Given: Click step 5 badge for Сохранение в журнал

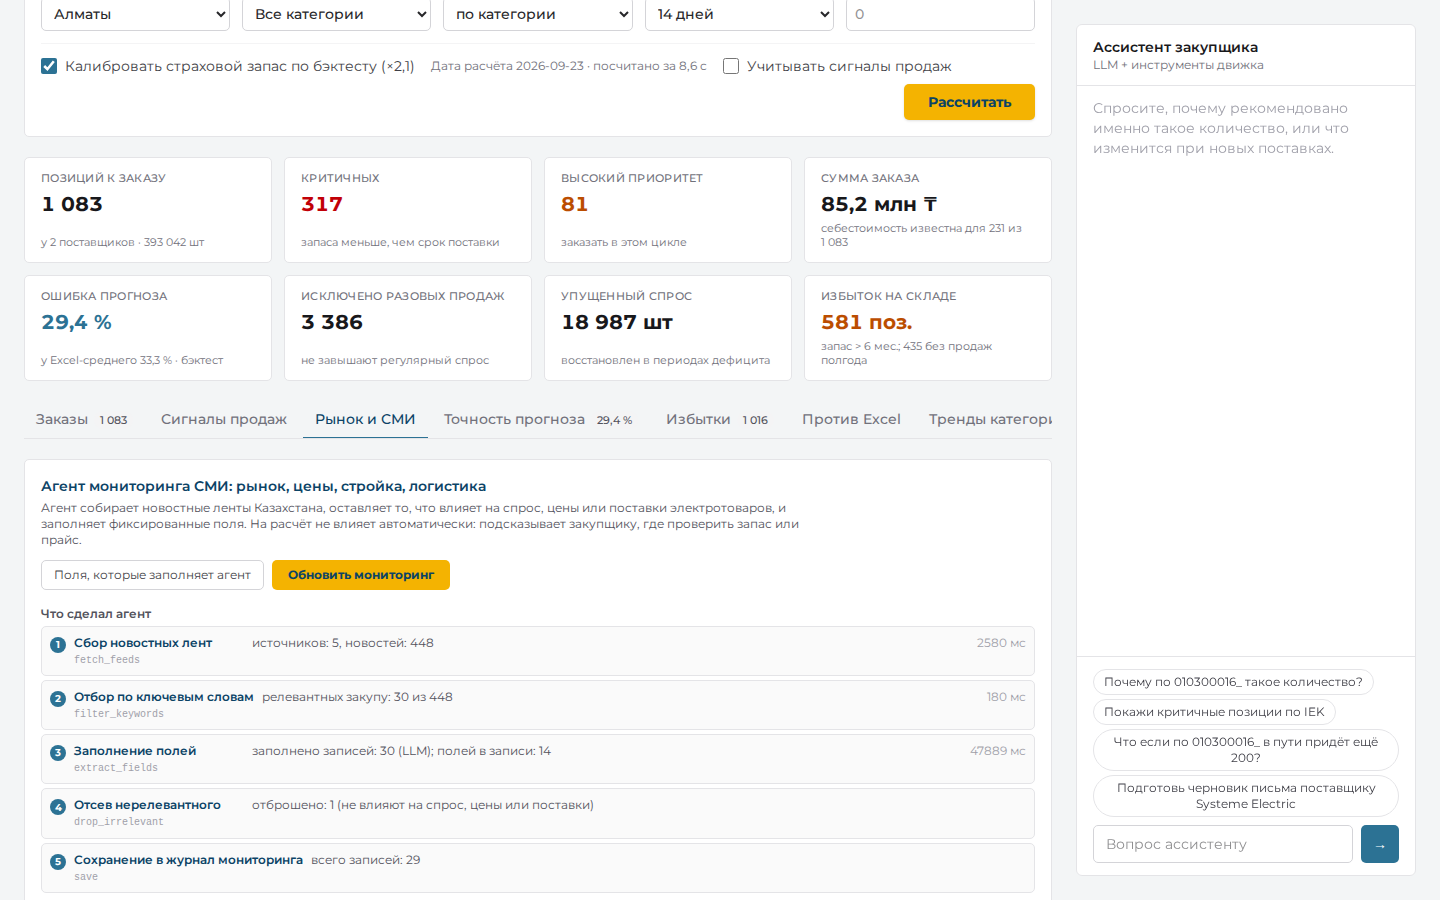Looking at the screenshot, I should tap(58, 861).
